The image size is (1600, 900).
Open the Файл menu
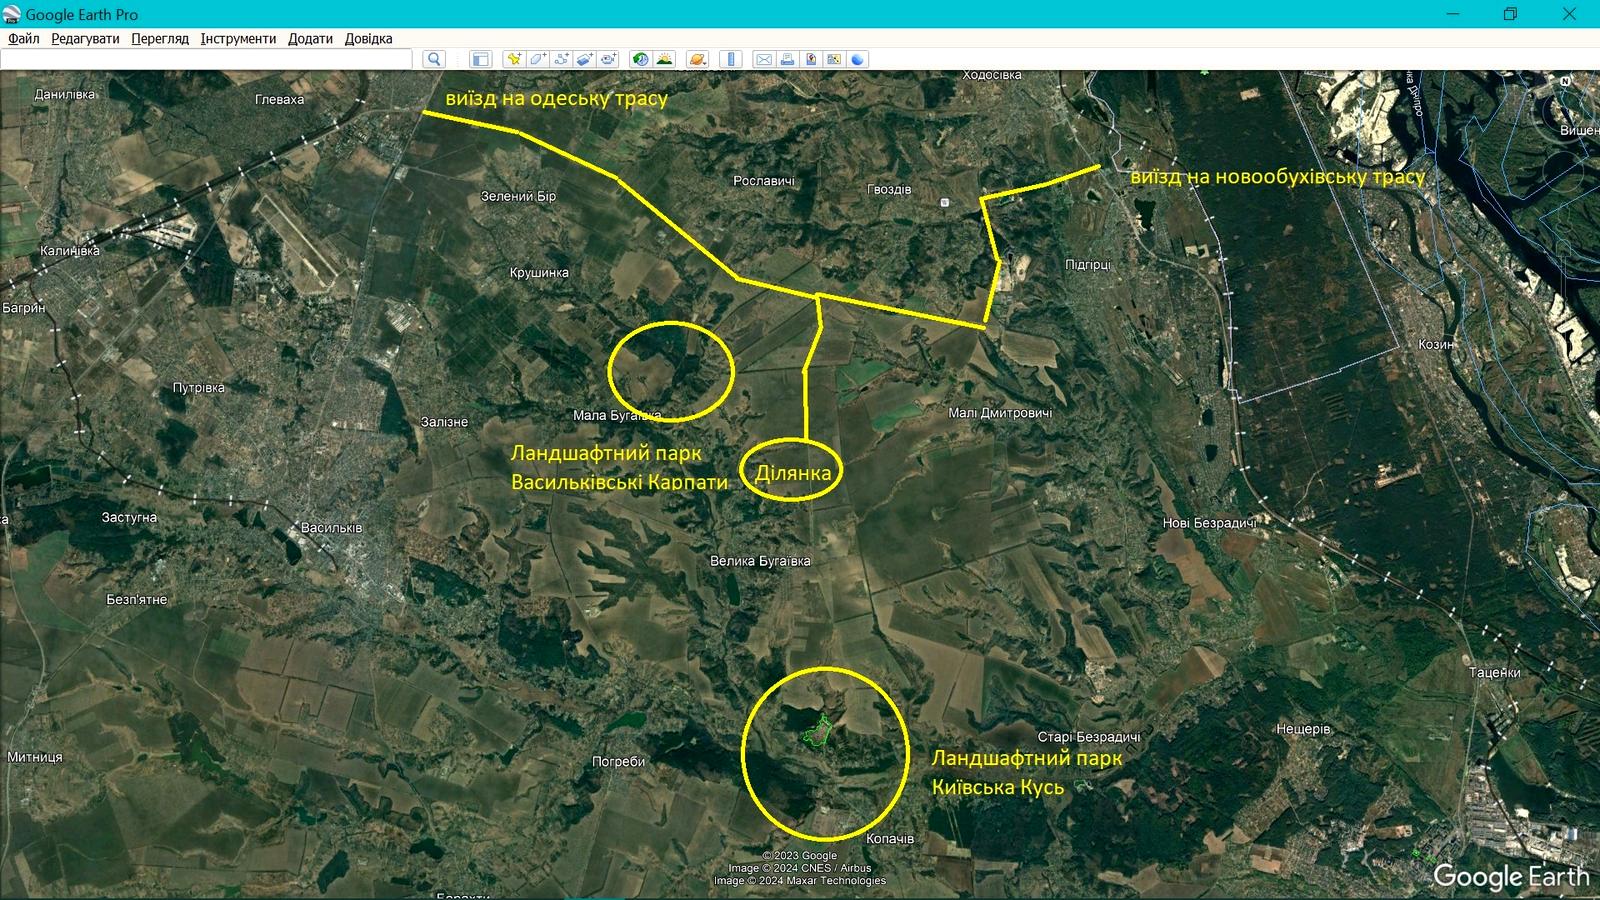(x=24, y=38)
